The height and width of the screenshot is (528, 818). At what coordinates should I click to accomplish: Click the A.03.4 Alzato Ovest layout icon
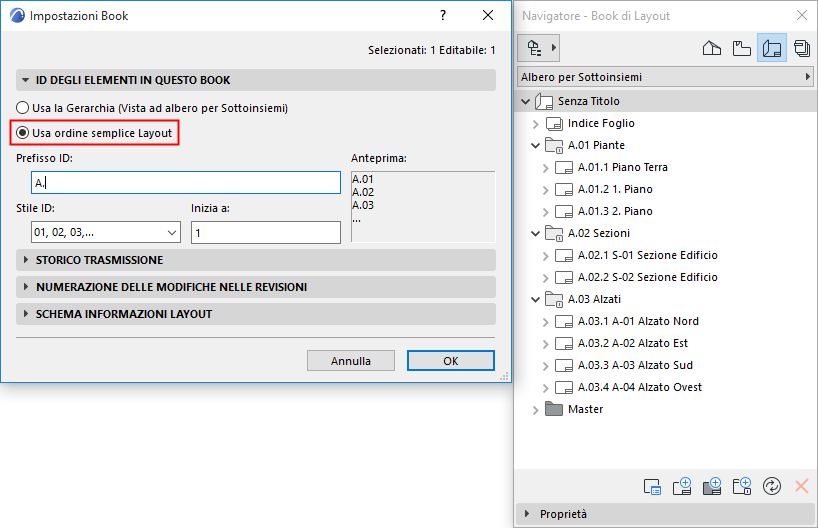(564, 388)
